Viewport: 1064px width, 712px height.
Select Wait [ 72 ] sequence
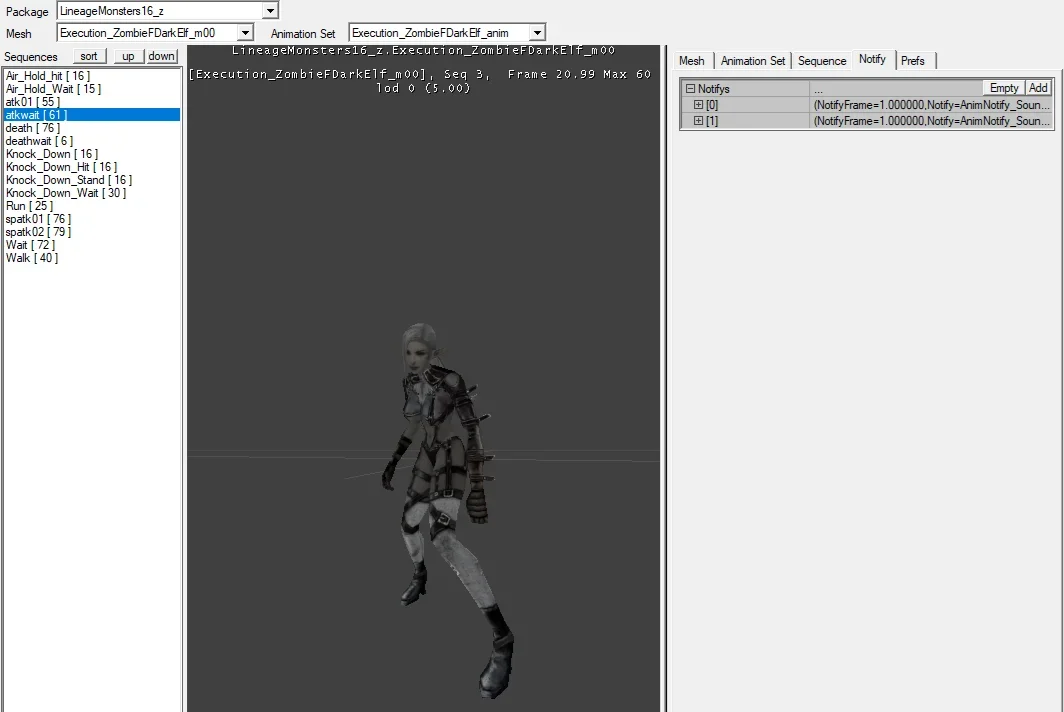pyautogui.click(x=92, y=245)
